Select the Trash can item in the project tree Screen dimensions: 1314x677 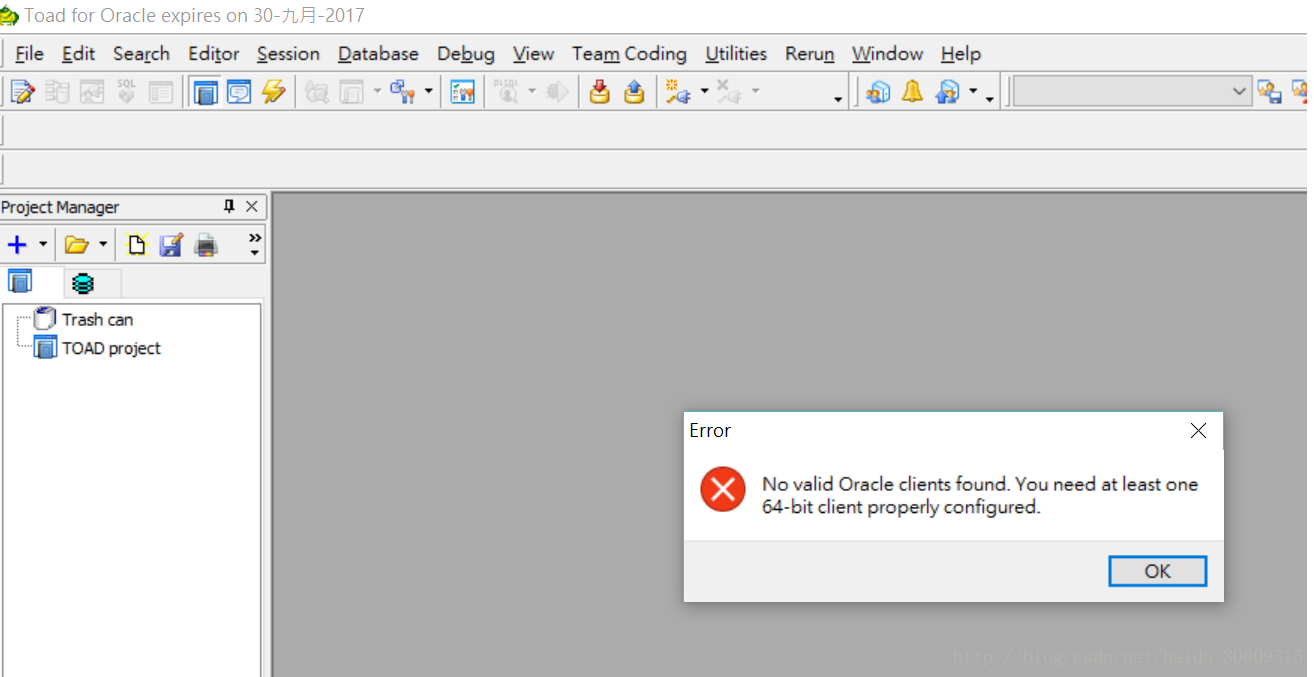(x=95, y=319)
